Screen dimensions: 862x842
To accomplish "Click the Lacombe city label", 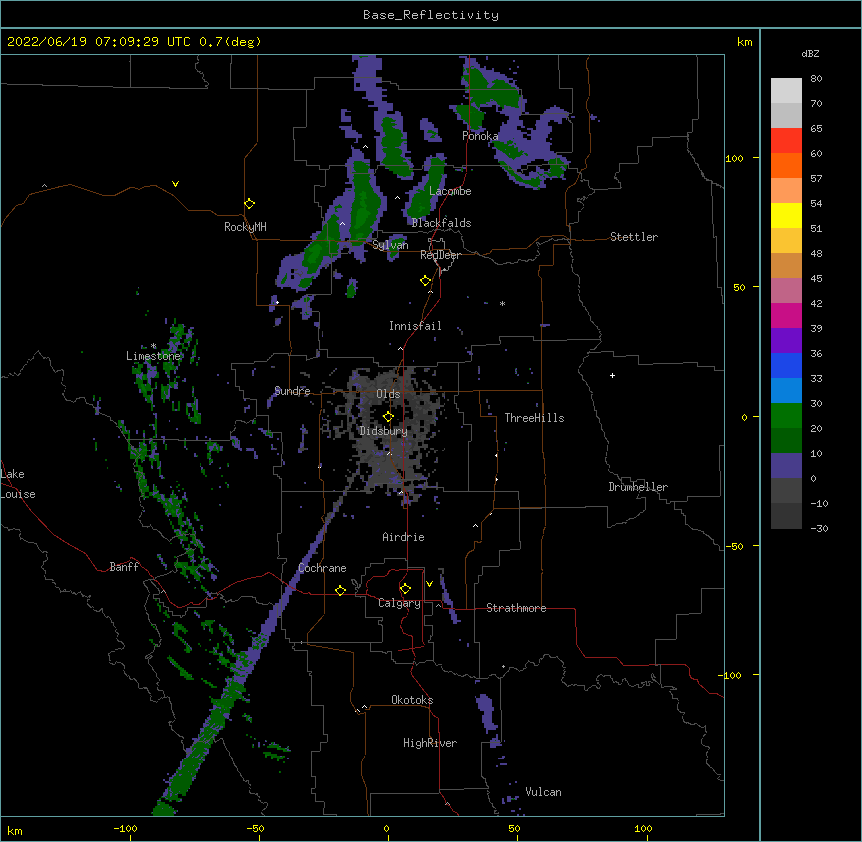I will click(x=450, y=191).
